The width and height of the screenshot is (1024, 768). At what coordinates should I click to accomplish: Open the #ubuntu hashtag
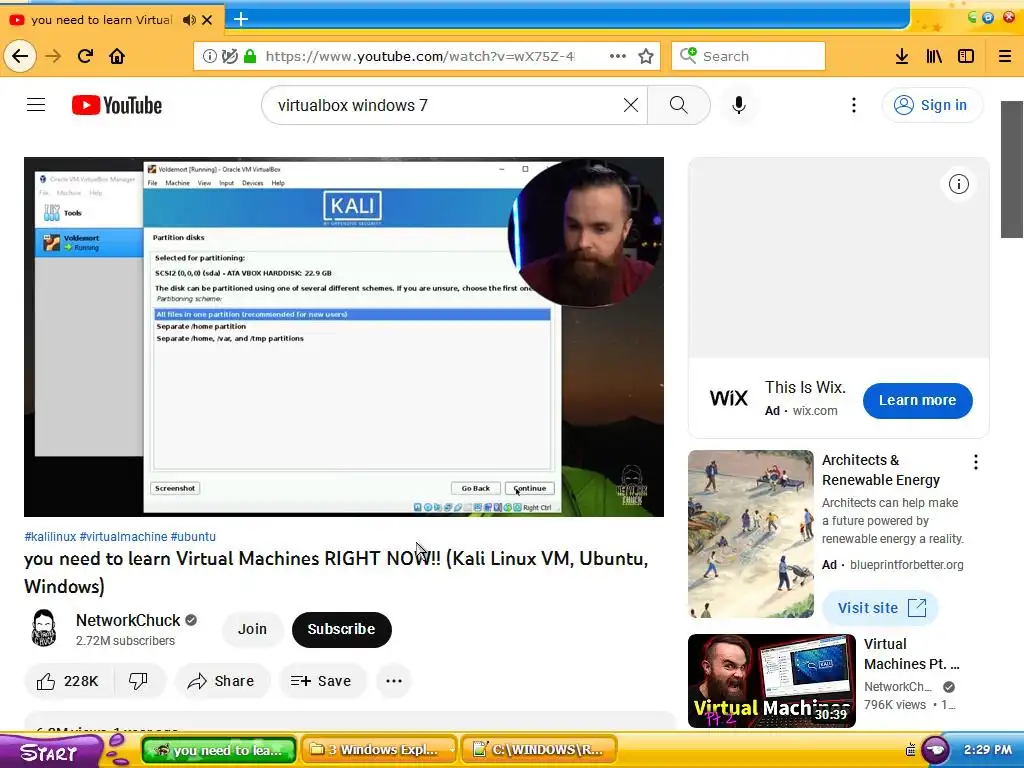click(193, 536)
